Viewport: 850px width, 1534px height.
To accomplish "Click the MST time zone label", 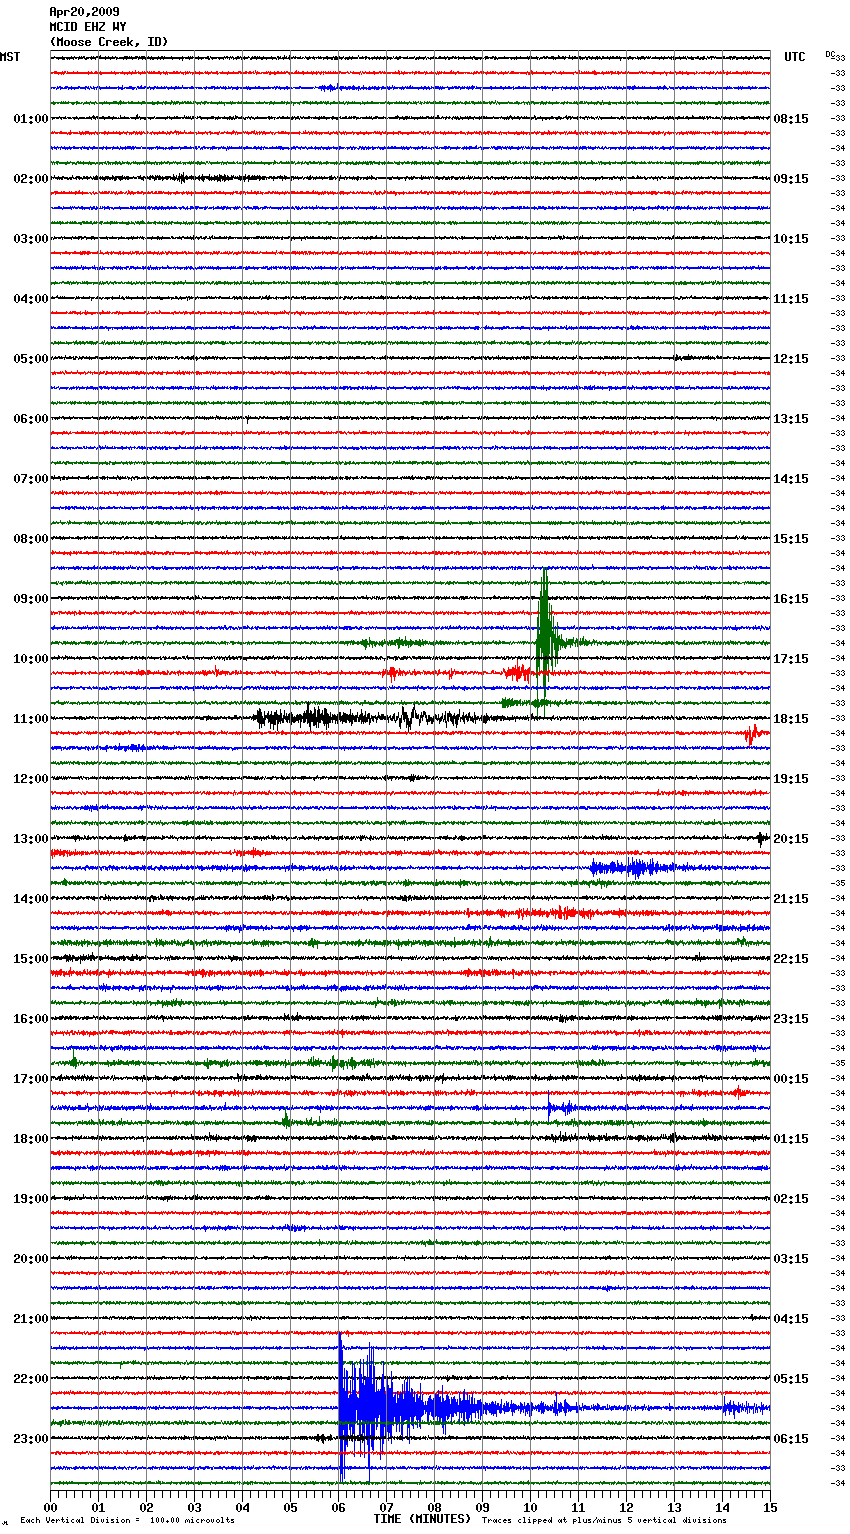I will 10,57.
